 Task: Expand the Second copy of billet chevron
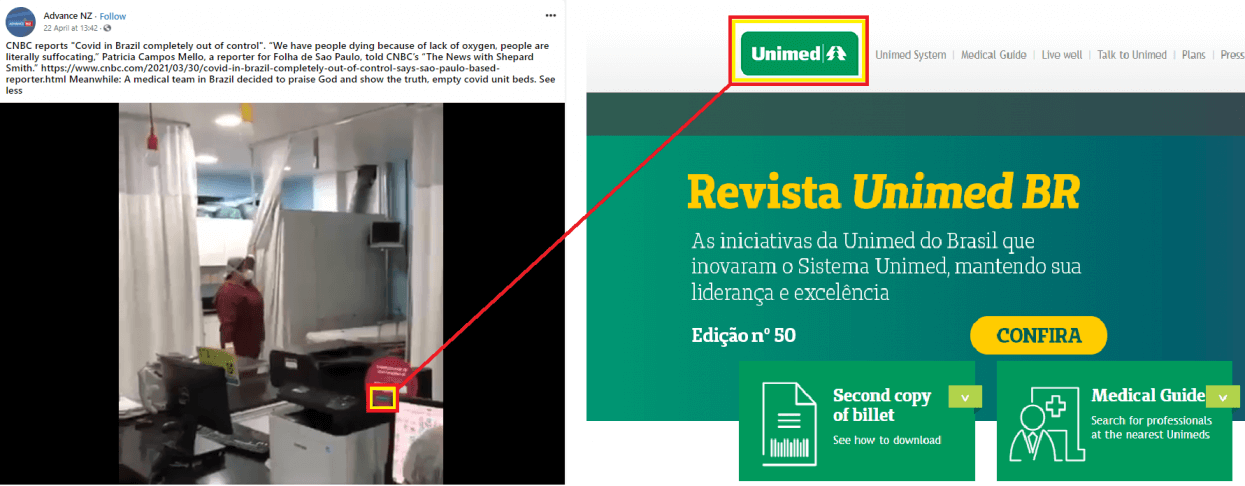pyautogui.click(x=964, y=397)
